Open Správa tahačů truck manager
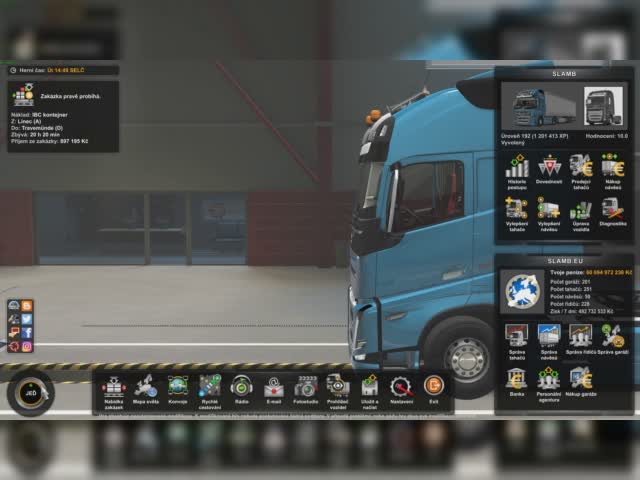The image size is (640, 480). click(x=517, y=342)
